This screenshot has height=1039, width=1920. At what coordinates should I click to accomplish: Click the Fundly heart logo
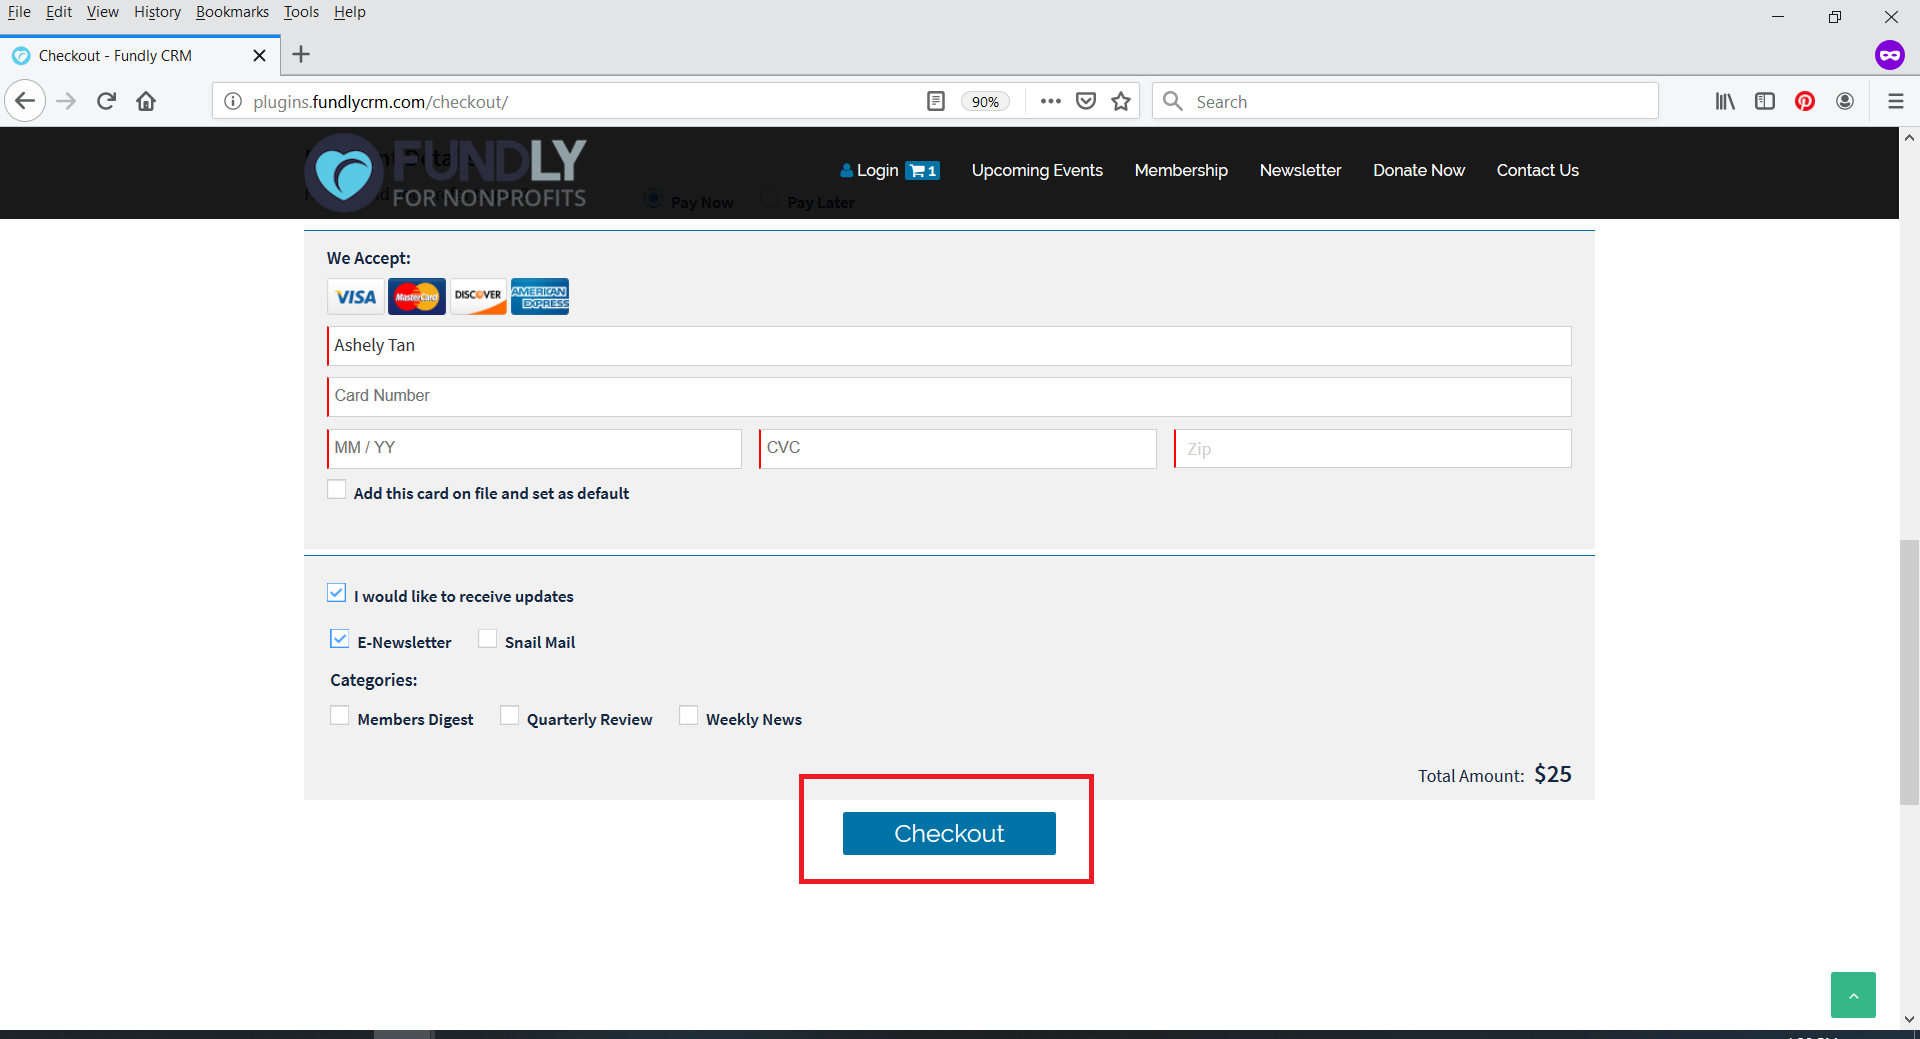(x=344, y=173)
